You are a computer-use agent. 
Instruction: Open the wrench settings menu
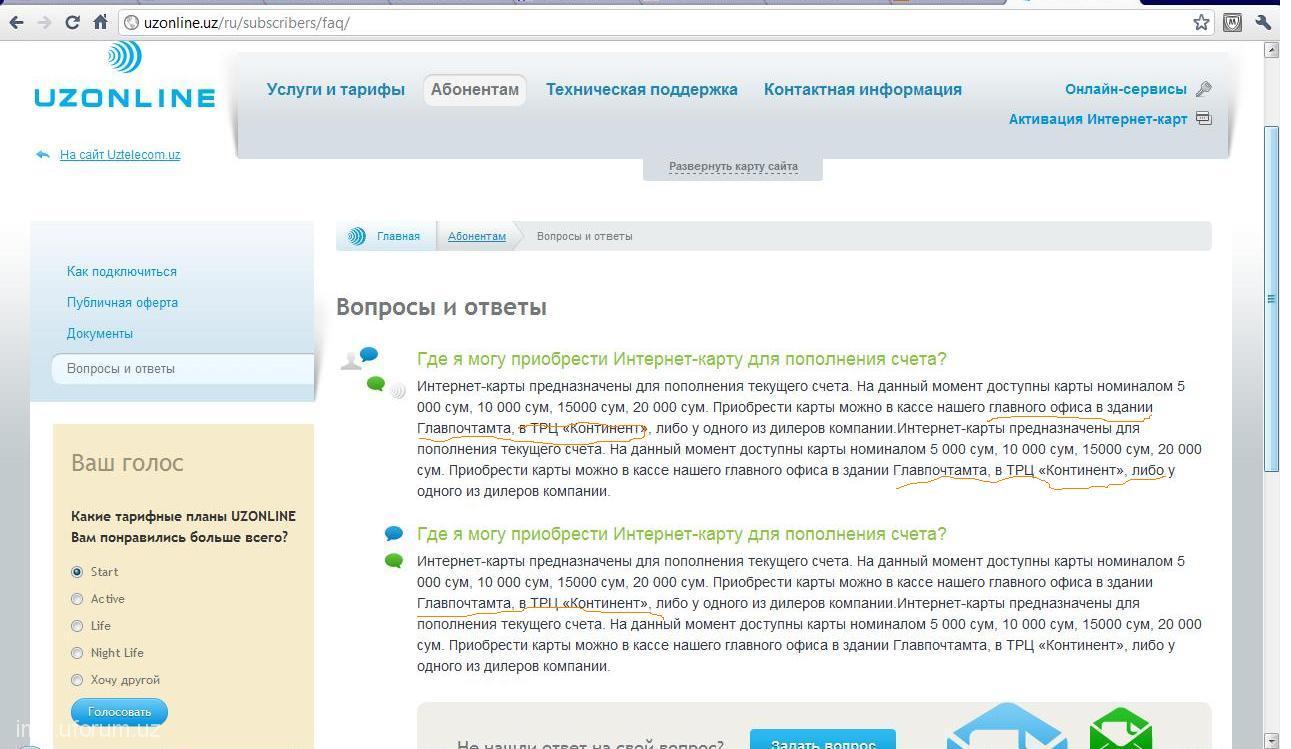(1263, 22)
